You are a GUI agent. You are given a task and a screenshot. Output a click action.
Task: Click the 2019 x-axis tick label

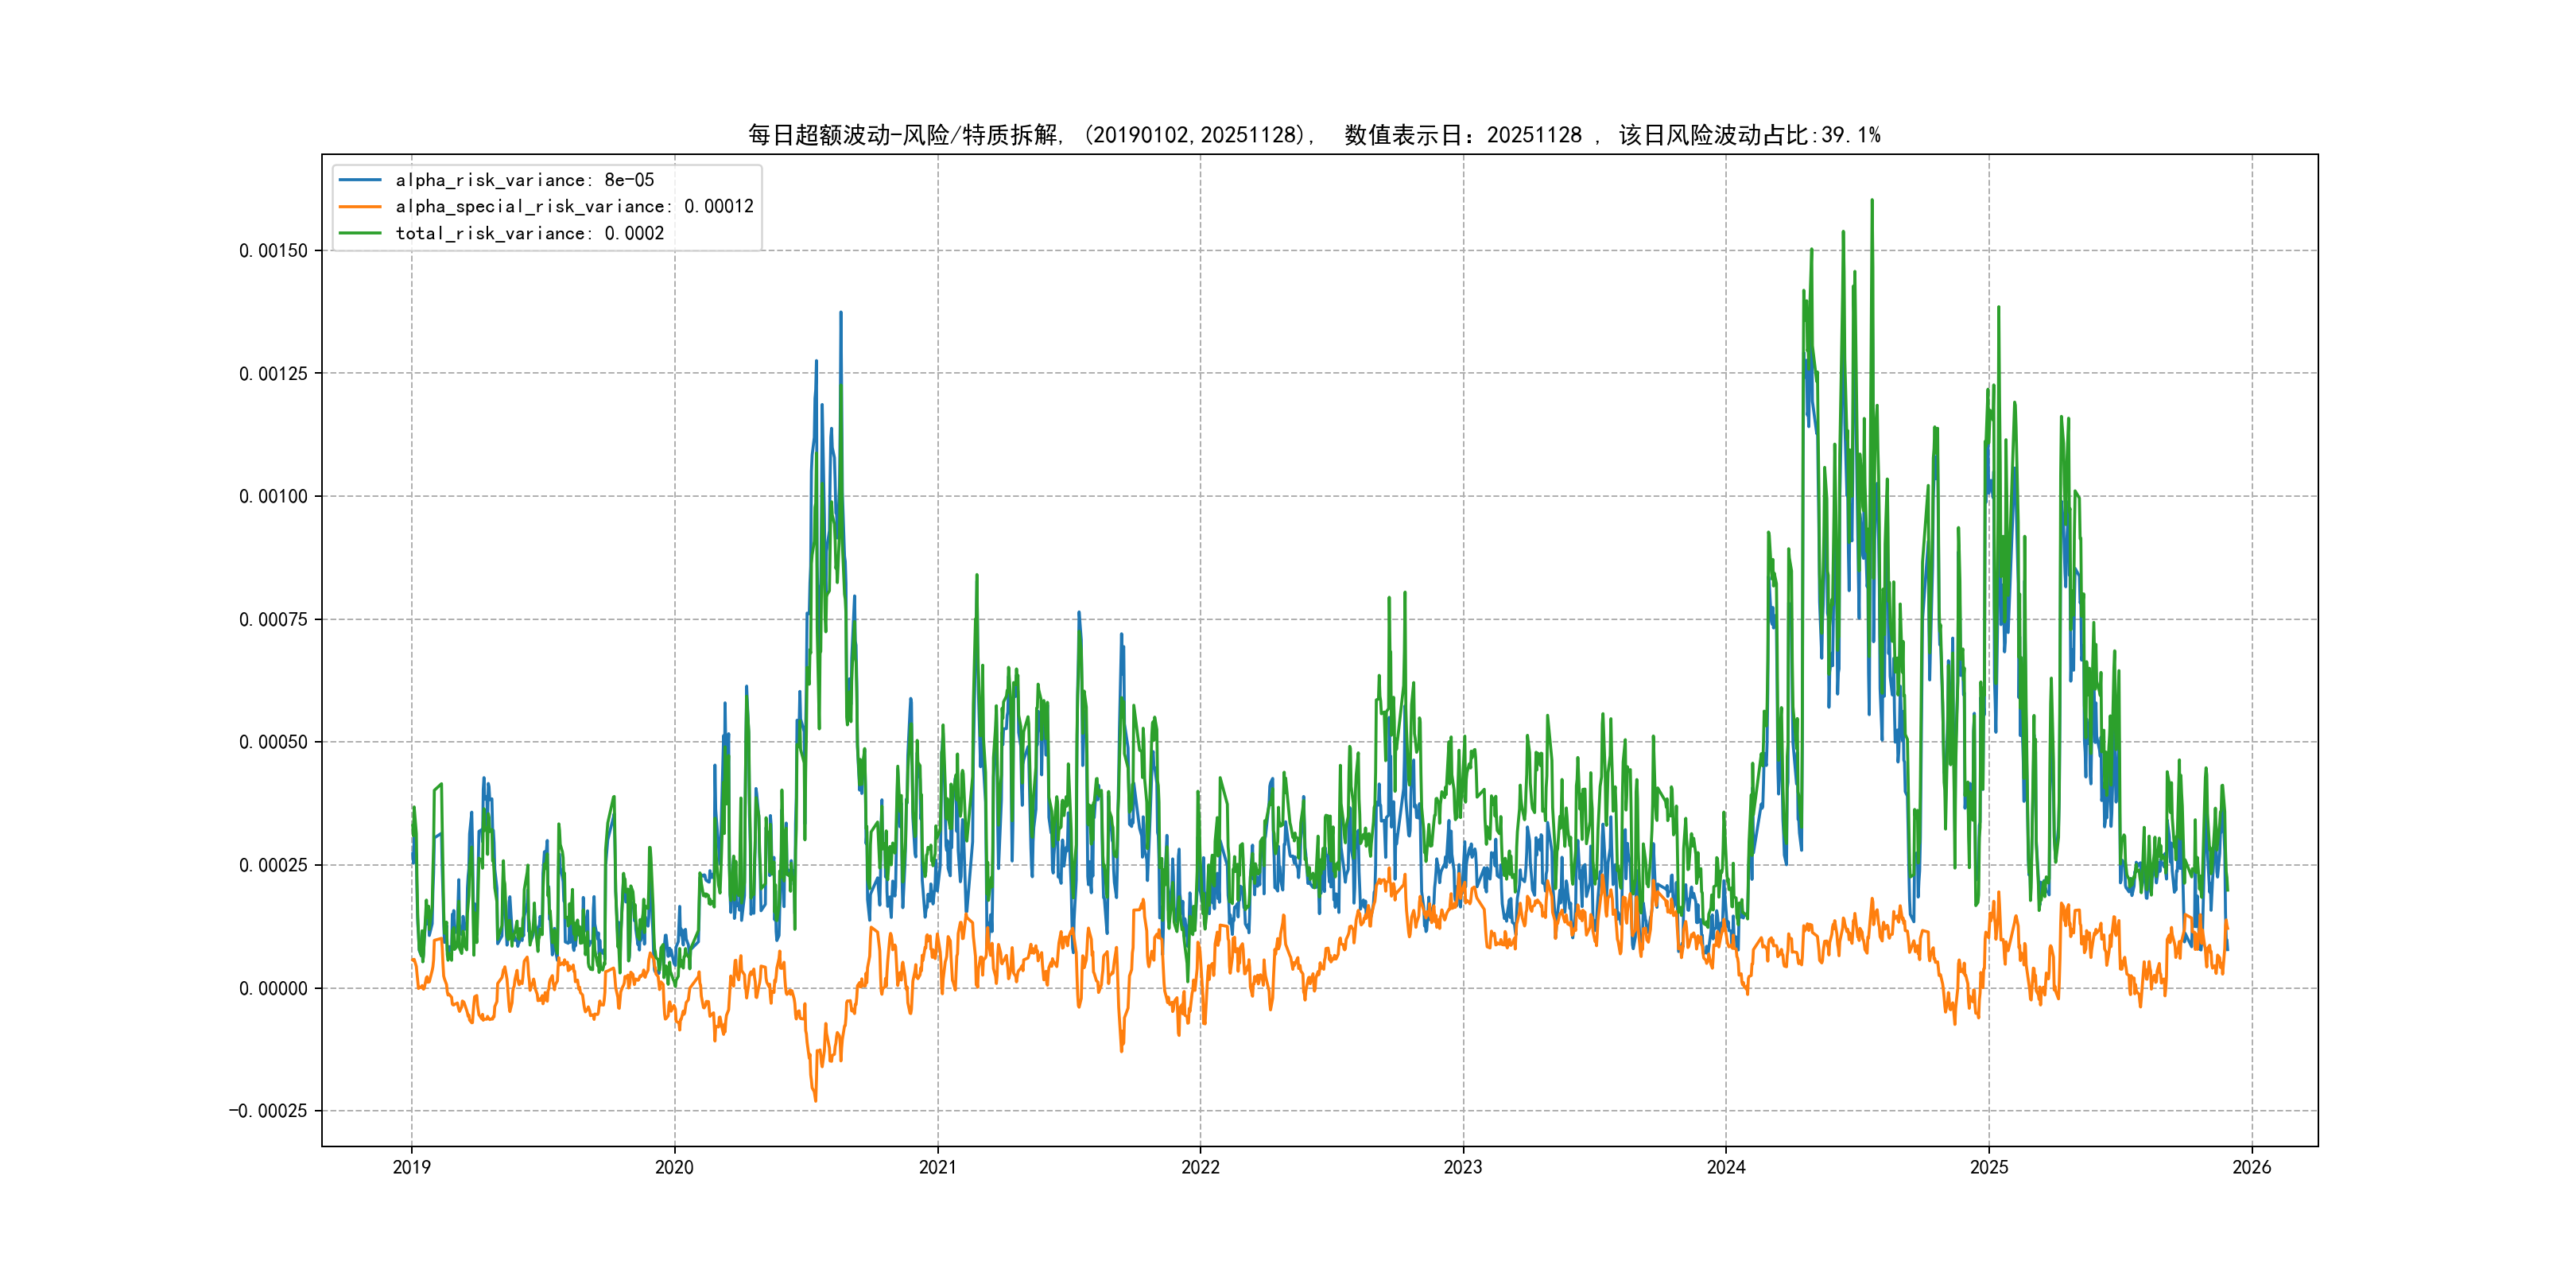tap(411, 1167)
